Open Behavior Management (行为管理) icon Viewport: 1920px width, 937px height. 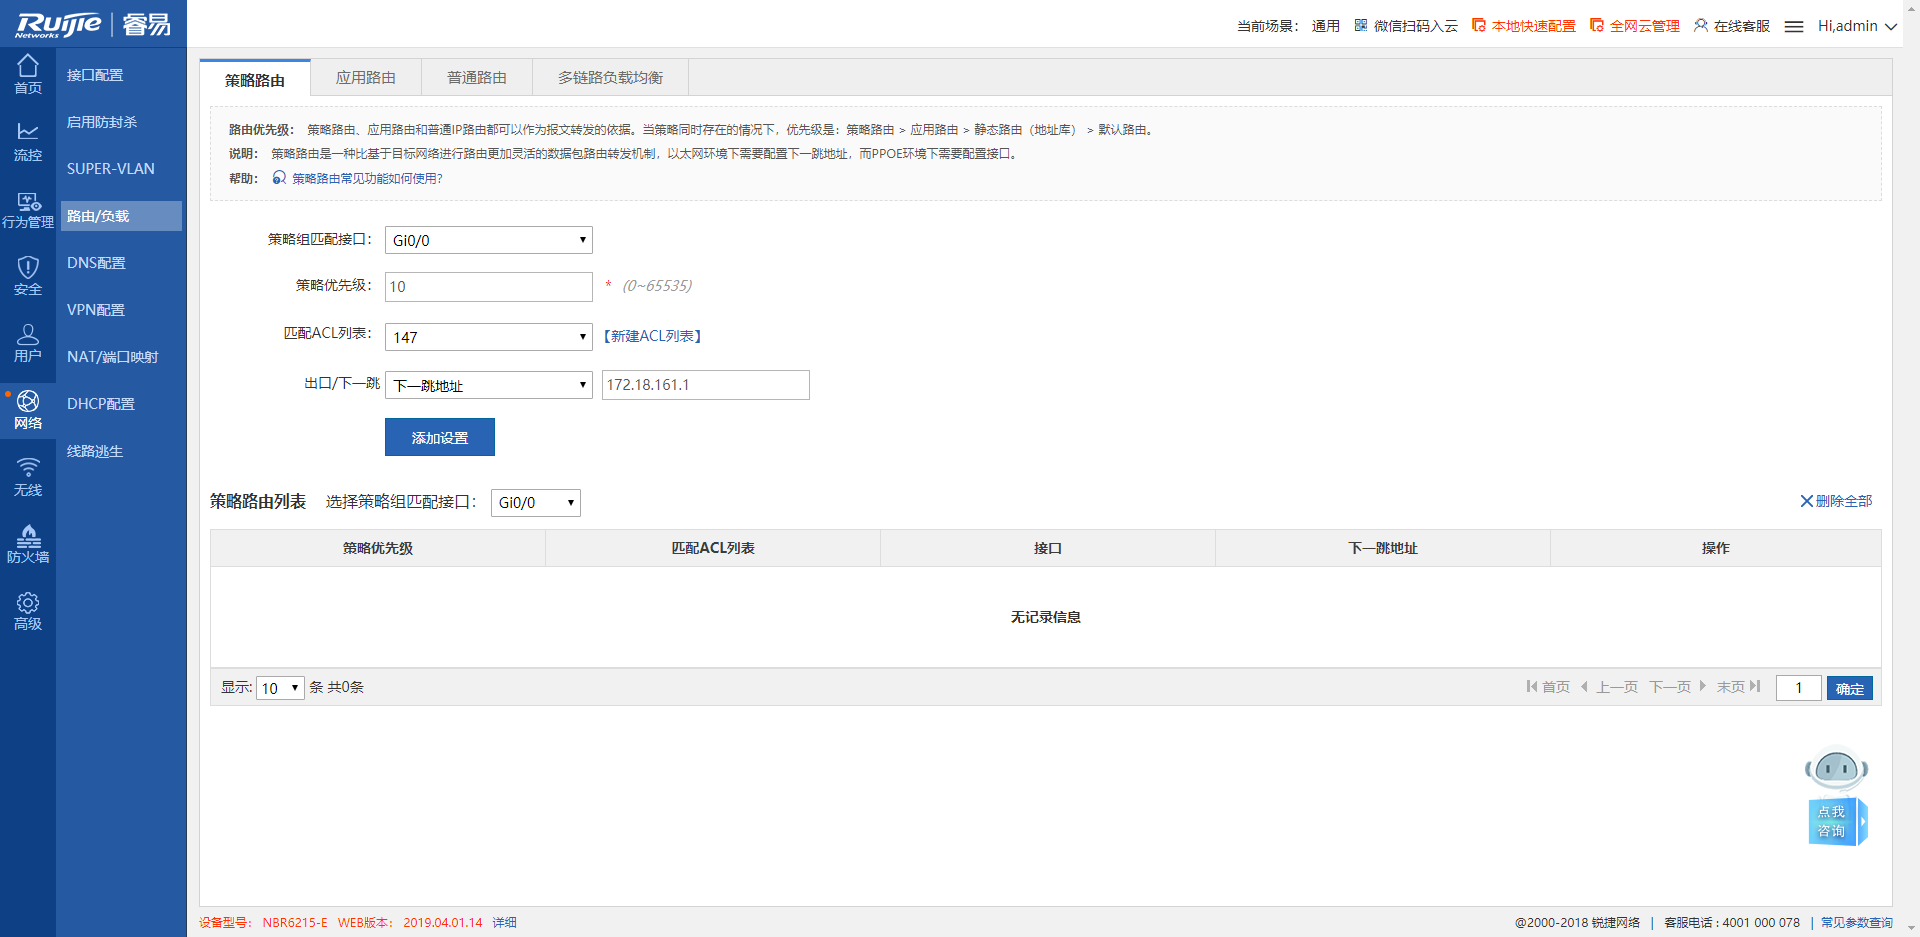tap(28, 209)
